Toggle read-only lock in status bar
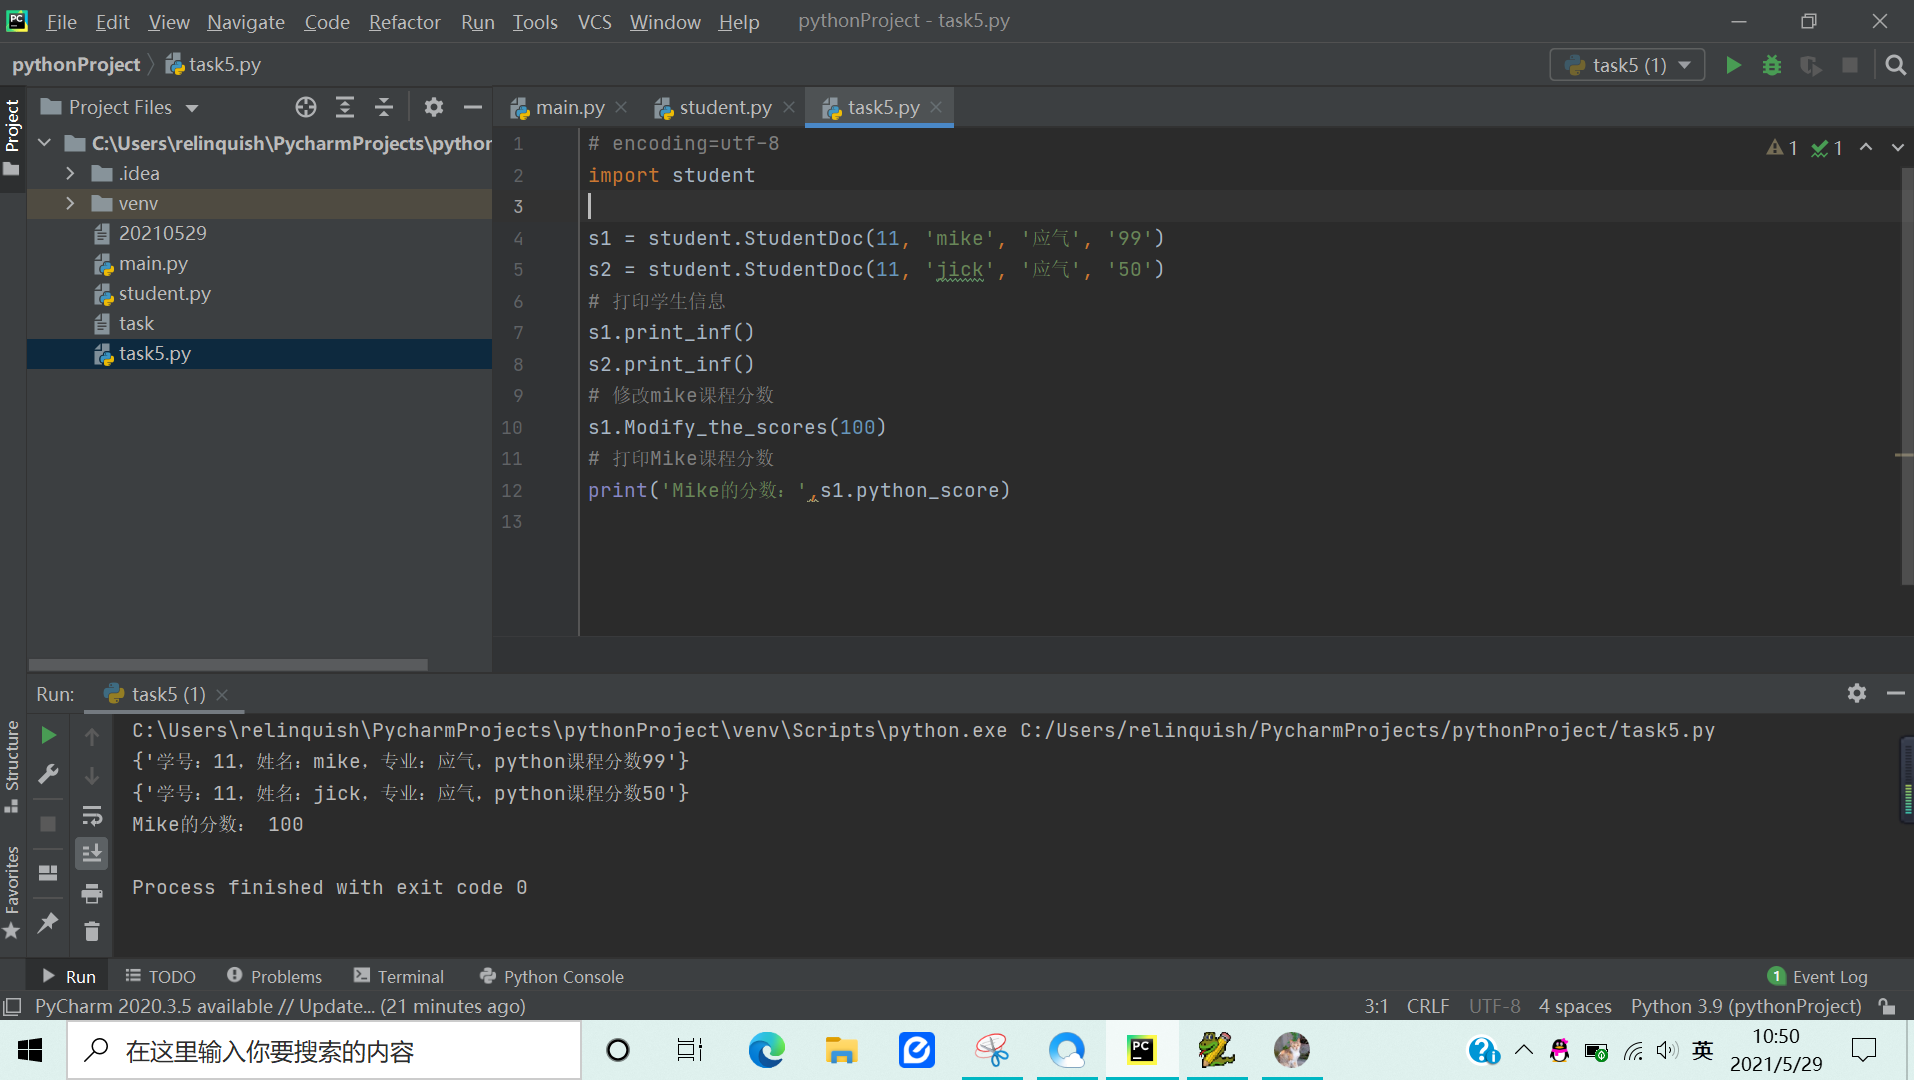The width and height of the screenshot is (1914, 1080). (x=1888, y=1006)
